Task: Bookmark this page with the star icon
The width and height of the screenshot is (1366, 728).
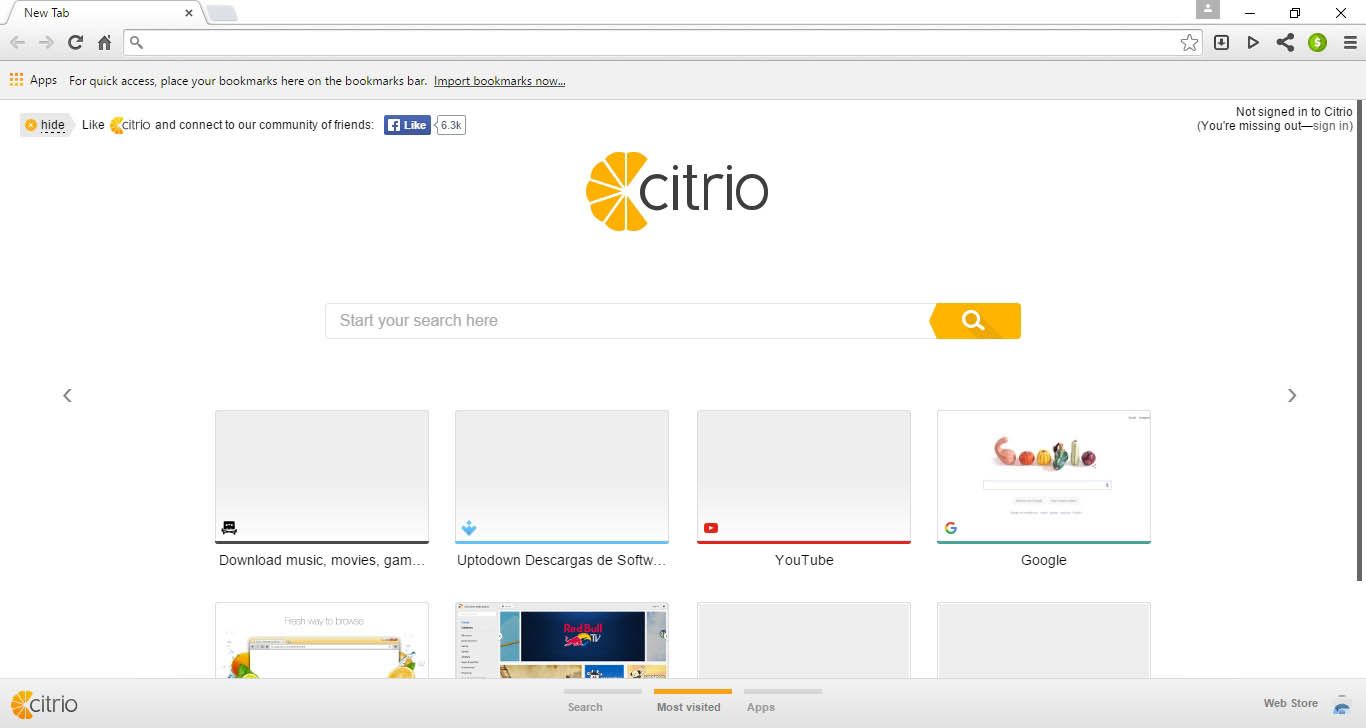Action: (1189, 42)
